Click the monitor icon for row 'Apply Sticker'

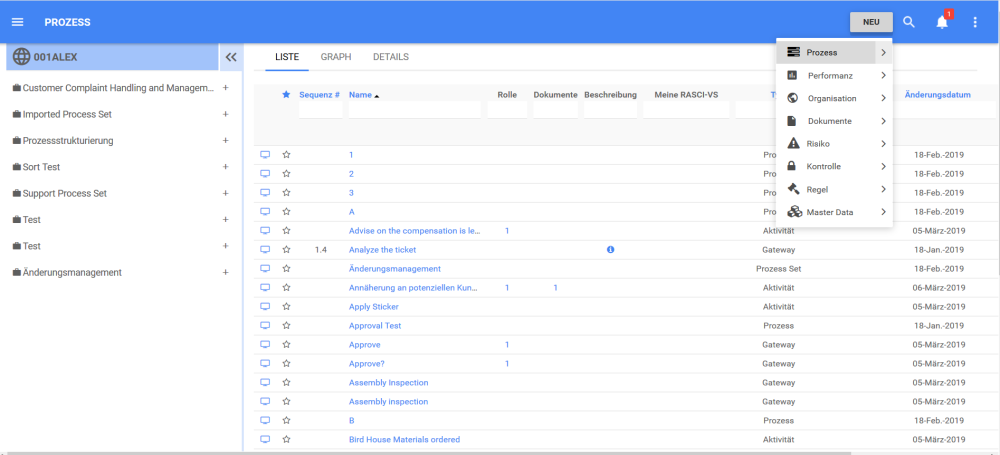tap(265, 306)
